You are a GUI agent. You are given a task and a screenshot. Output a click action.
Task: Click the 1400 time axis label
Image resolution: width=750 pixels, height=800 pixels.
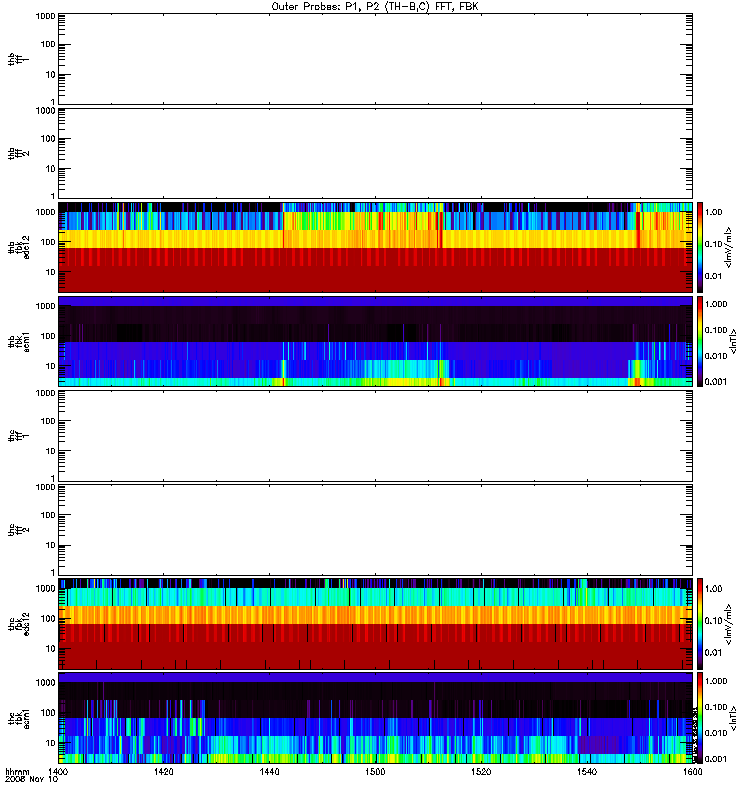click(x=58, y=771)
